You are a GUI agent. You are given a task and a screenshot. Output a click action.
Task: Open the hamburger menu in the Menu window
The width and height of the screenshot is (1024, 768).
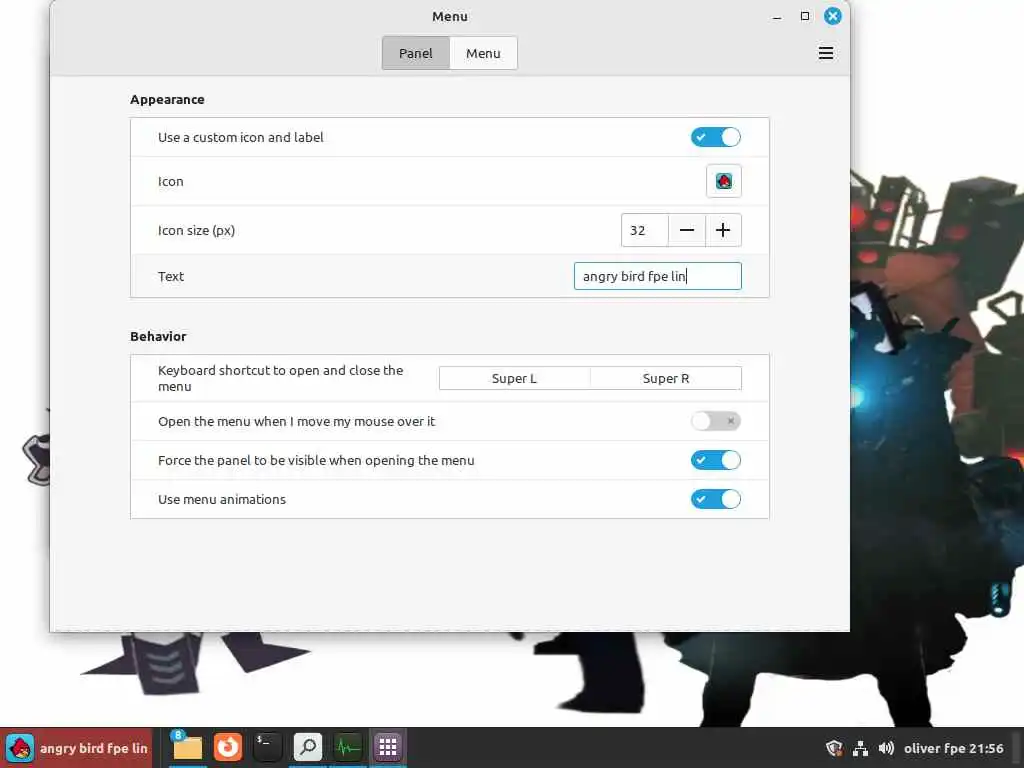tap(825, 53)
